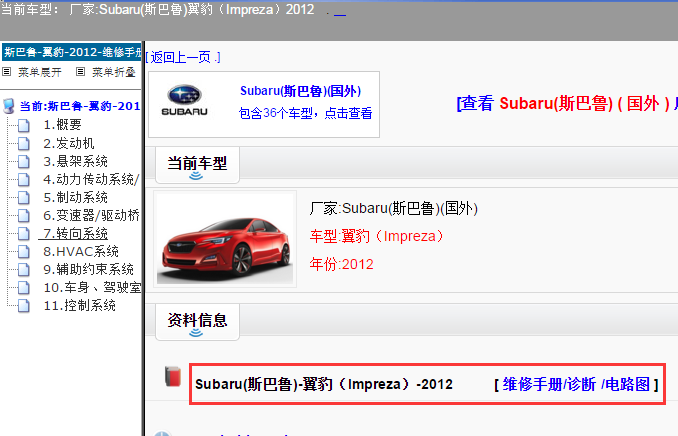Open the 5.制动系统 section

click(75, 198)
